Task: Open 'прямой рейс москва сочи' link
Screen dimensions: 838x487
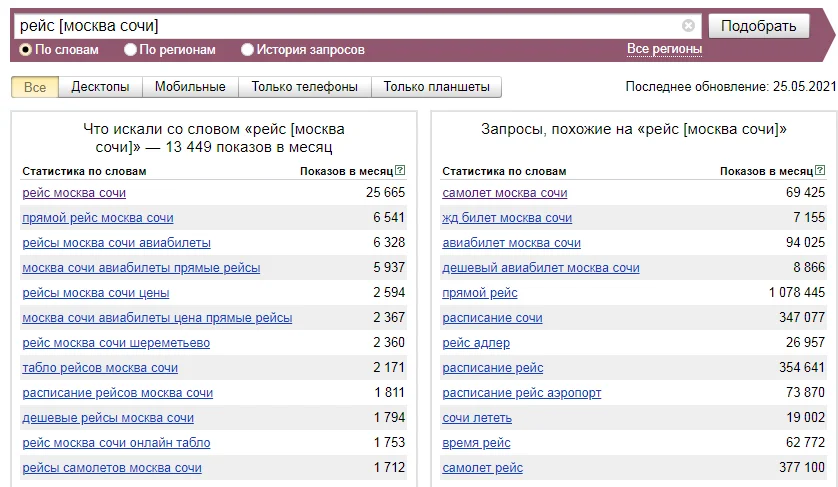Action: pyautogui.click(x=98, y=218)
